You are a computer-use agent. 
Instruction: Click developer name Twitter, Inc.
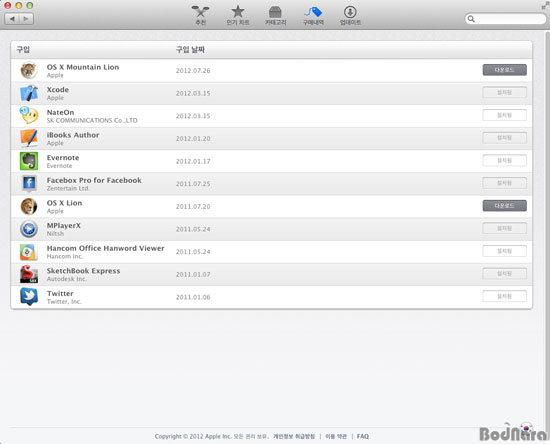pos(64,302)
